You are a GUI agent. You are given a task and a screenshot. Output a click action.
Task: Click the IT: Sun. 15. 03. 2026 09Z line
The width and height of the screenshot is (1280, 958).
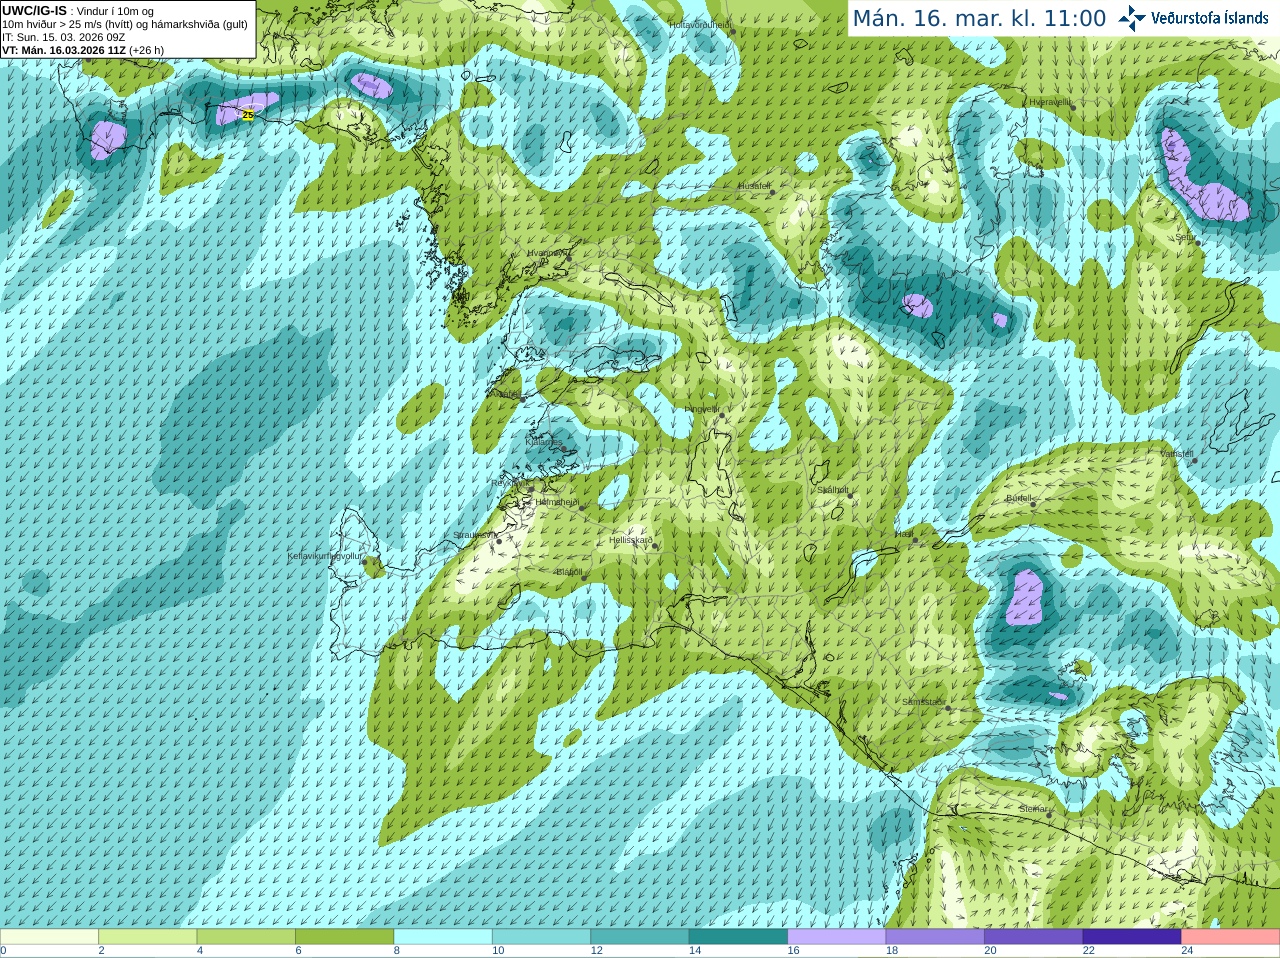coord(63,37)
